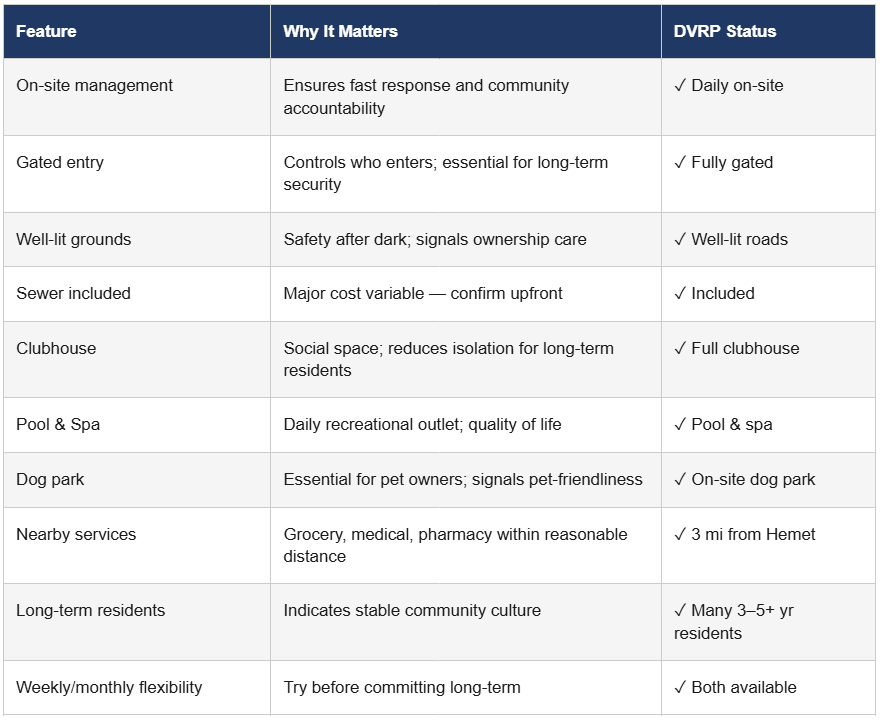Select the Pool & Spa feature cell
The width and height of the screenshot is (880, 720).
(x=58, y=425)
